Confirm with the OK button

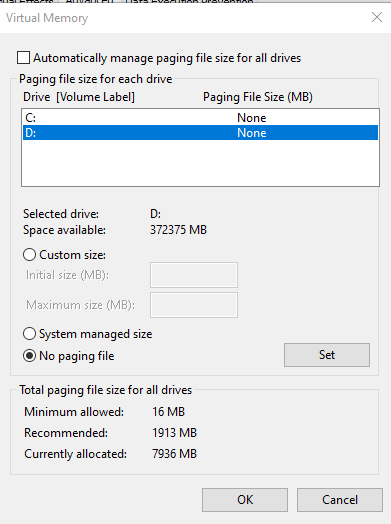pos(245,500)
